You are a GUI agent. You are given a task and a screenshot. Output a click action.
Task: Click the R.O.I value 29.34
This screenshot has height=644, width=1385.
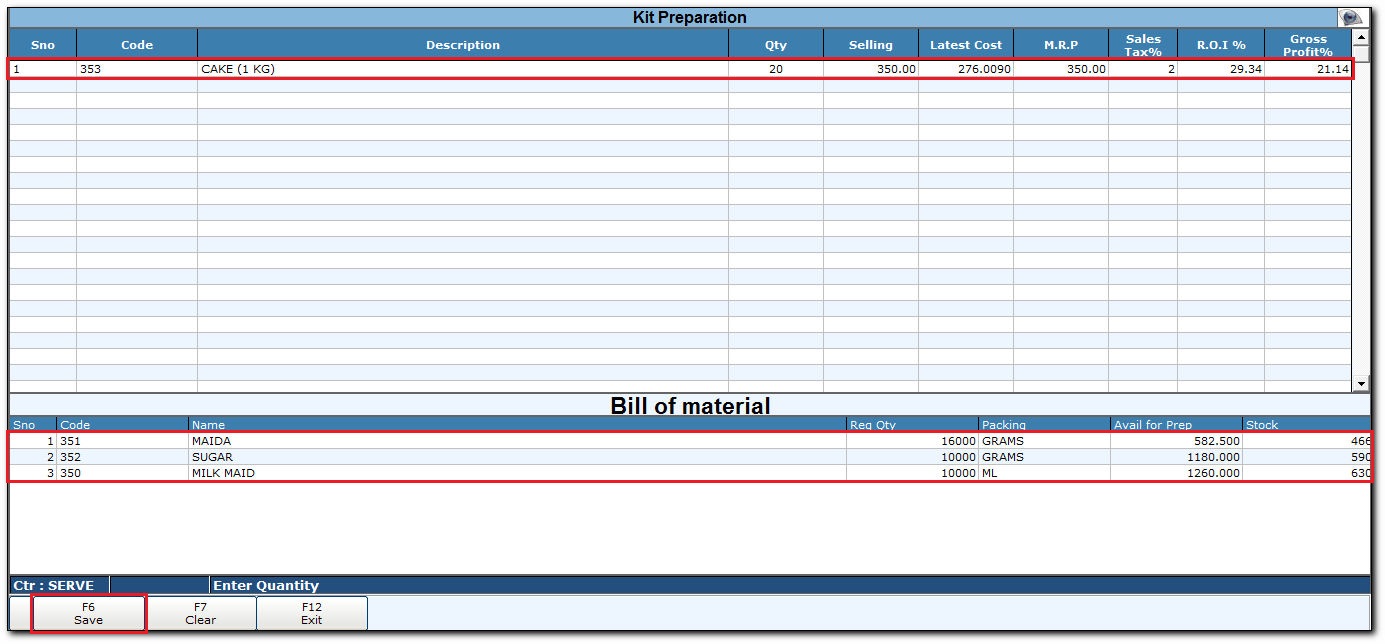point(1221,69)
